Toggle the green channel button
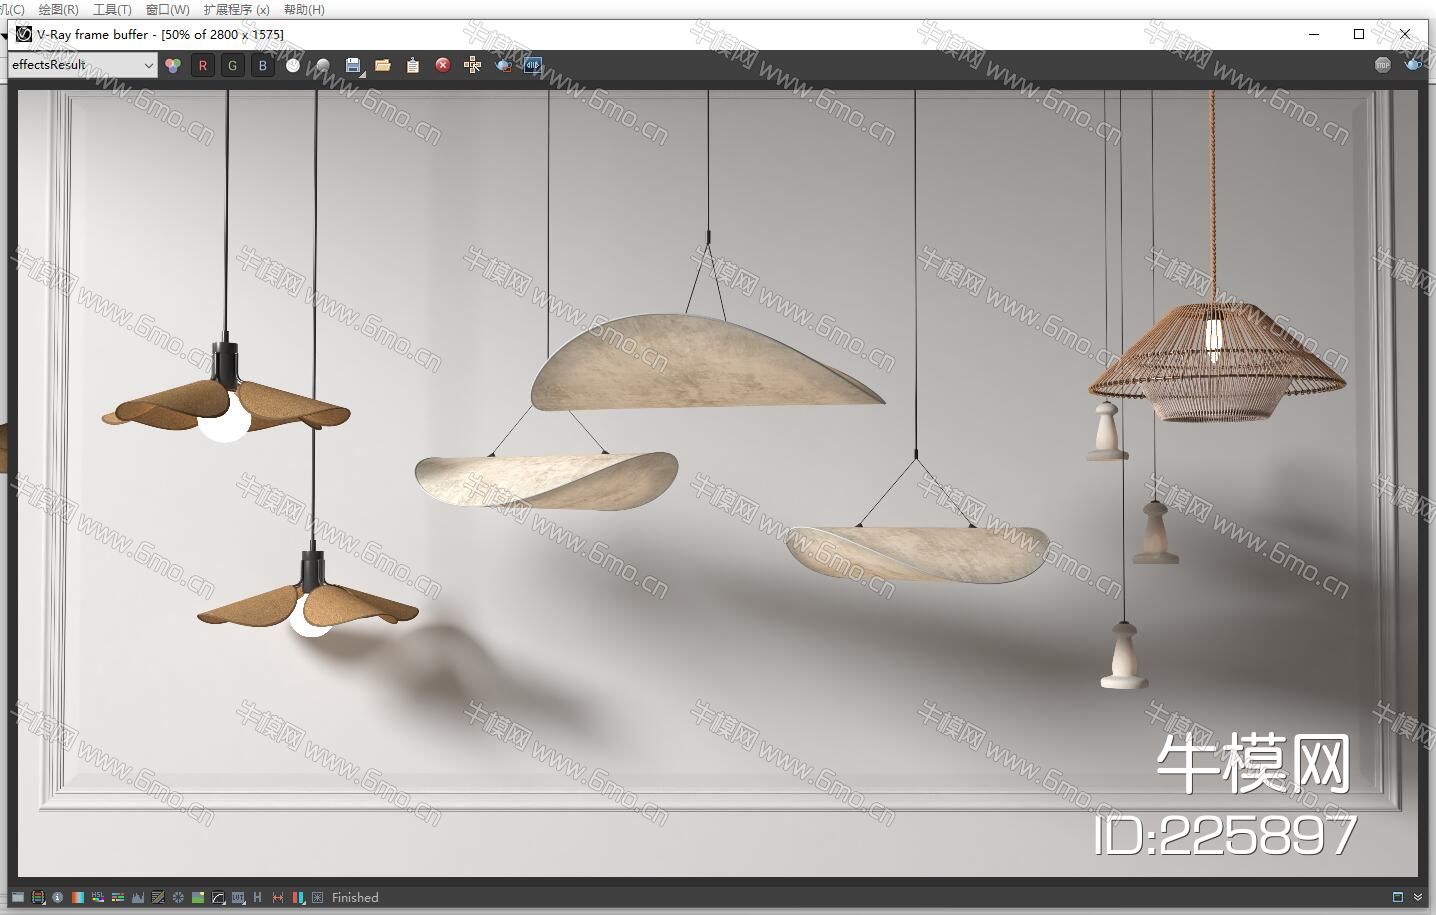This screenshot has width=1436, height=915. click(x=233, y=66)
